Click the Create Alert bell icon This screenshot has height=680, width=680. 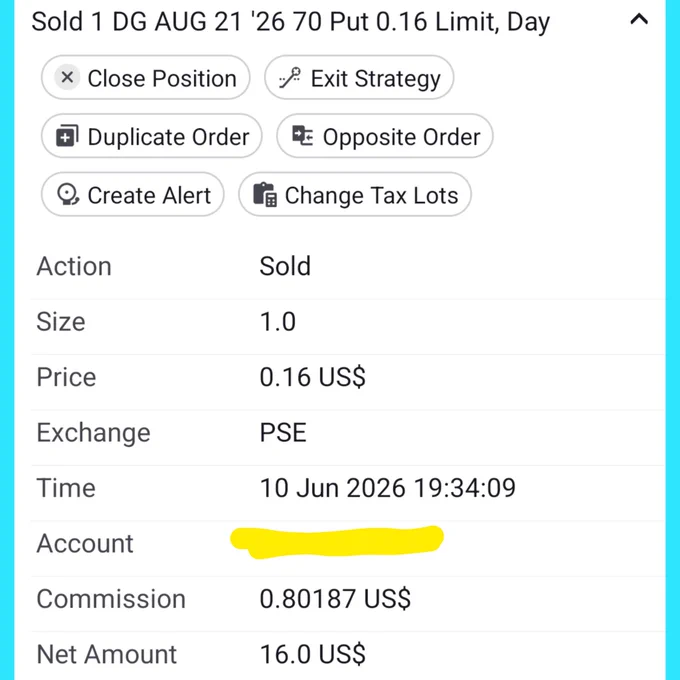(x=68, y=195)
